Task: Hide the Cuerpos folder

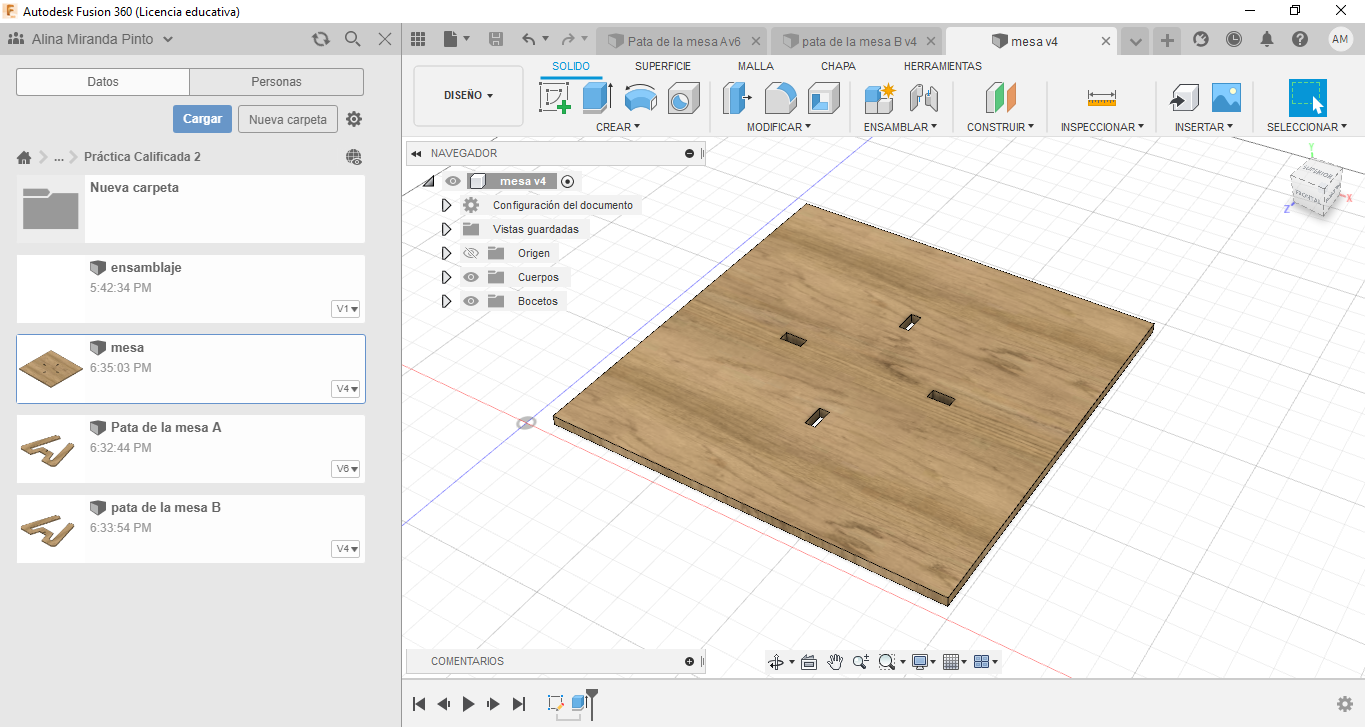Action: [471, 277]
